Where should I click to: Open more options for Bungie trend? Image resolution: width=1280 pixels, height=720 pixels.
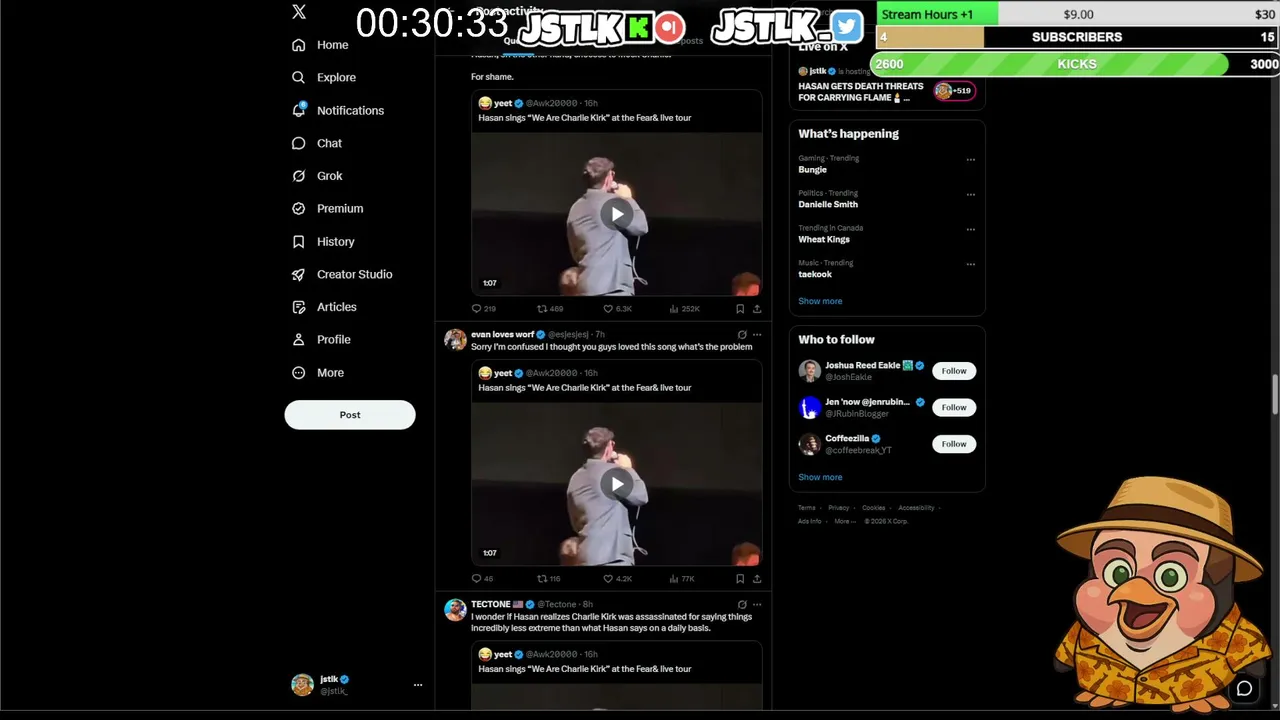[971, 159]
